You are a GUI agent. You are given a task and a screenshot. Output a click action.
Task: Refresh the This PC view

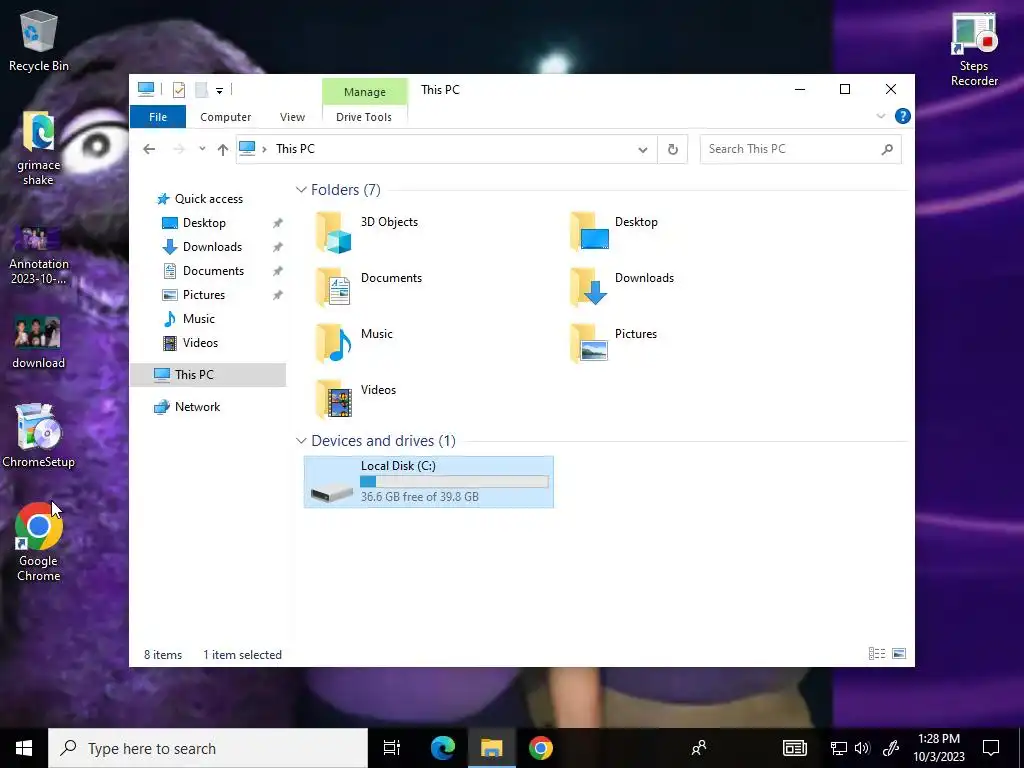(x=673, y=150)
